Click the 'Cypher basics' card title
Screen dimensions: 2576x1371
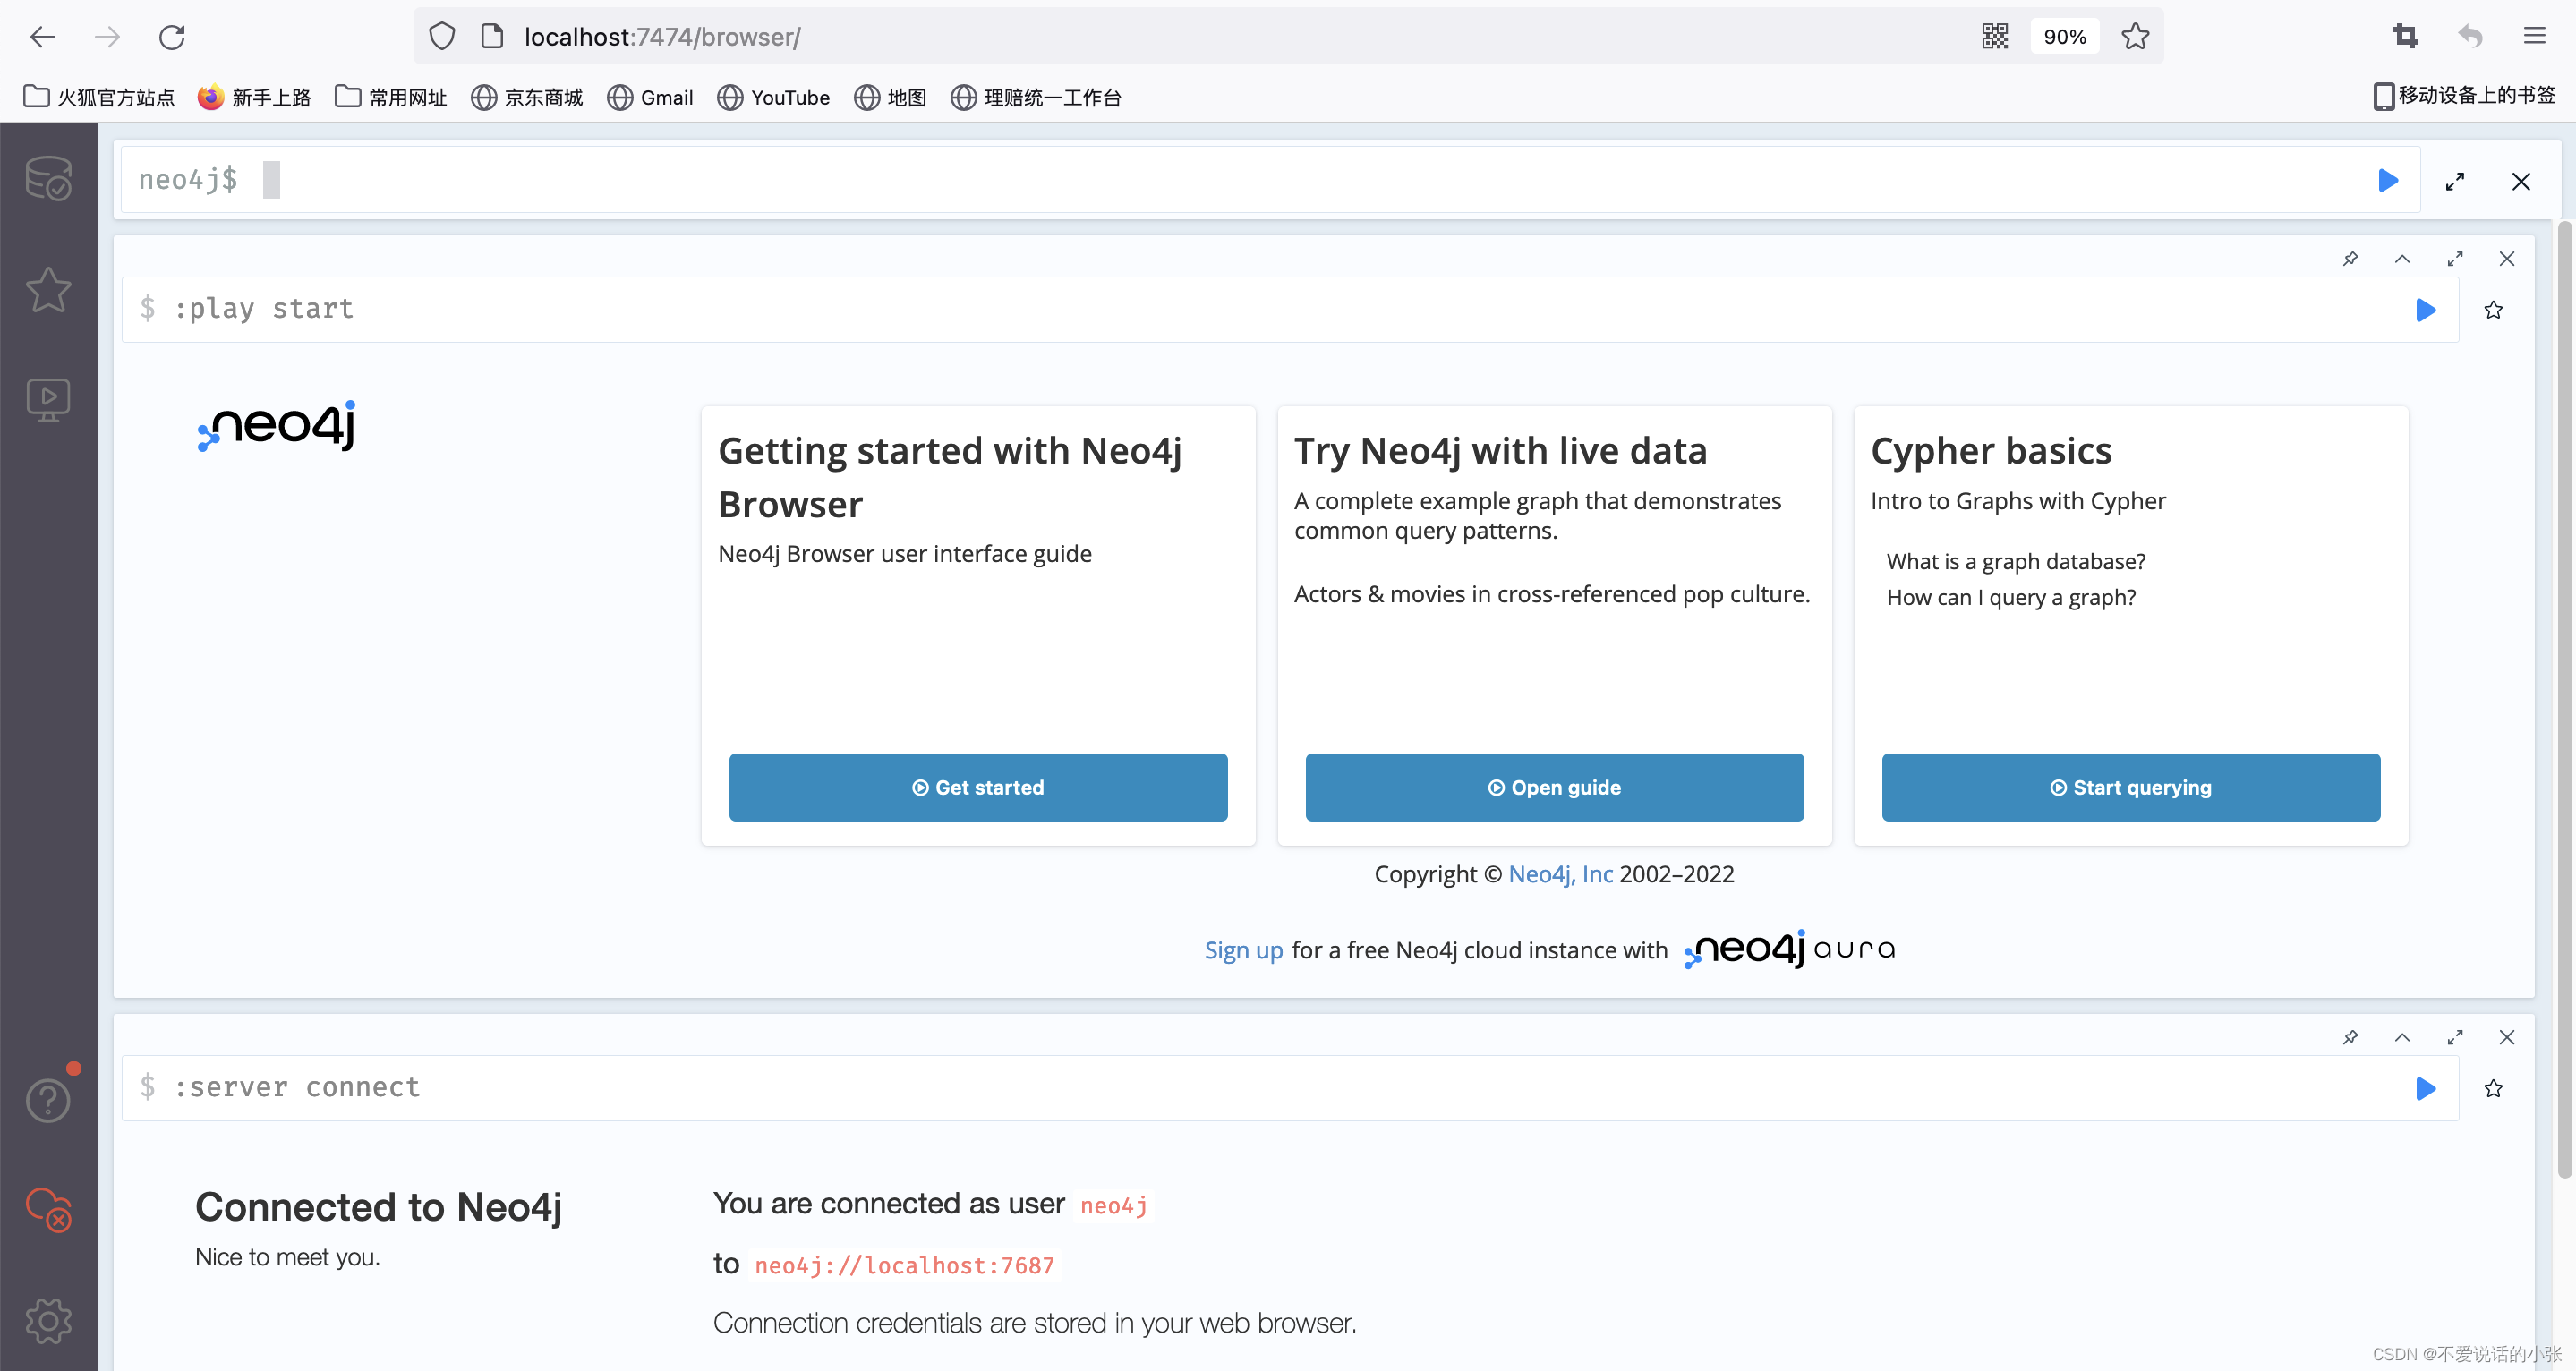coord(1991,451)
